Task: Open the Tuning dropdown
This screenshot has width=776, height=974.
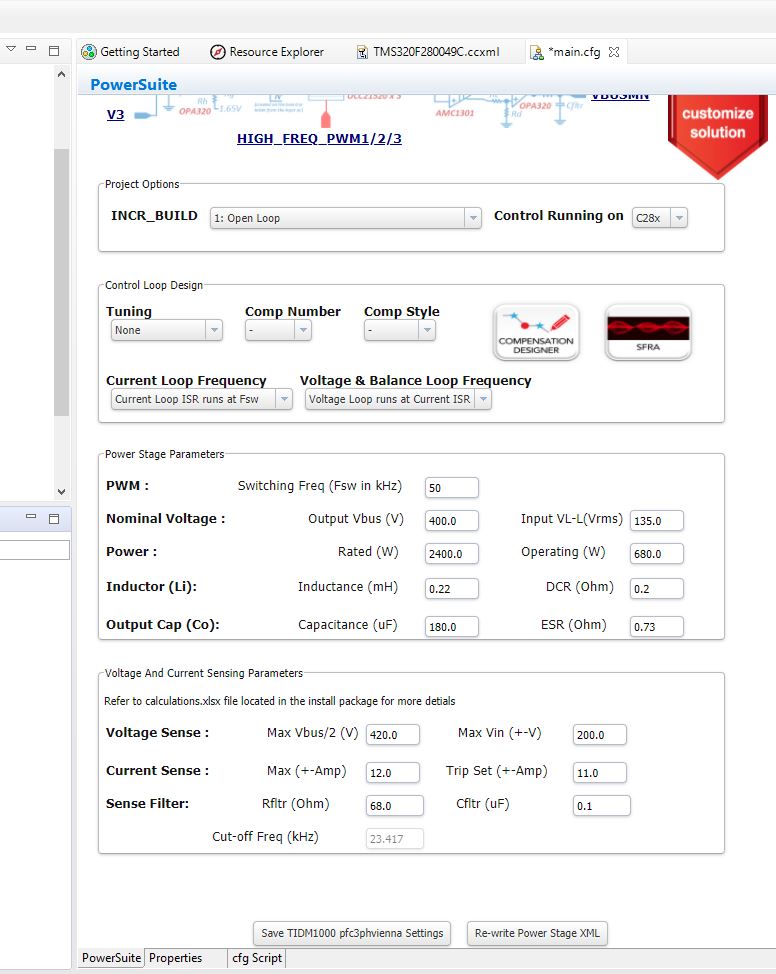Action: (x=167, y=330)
